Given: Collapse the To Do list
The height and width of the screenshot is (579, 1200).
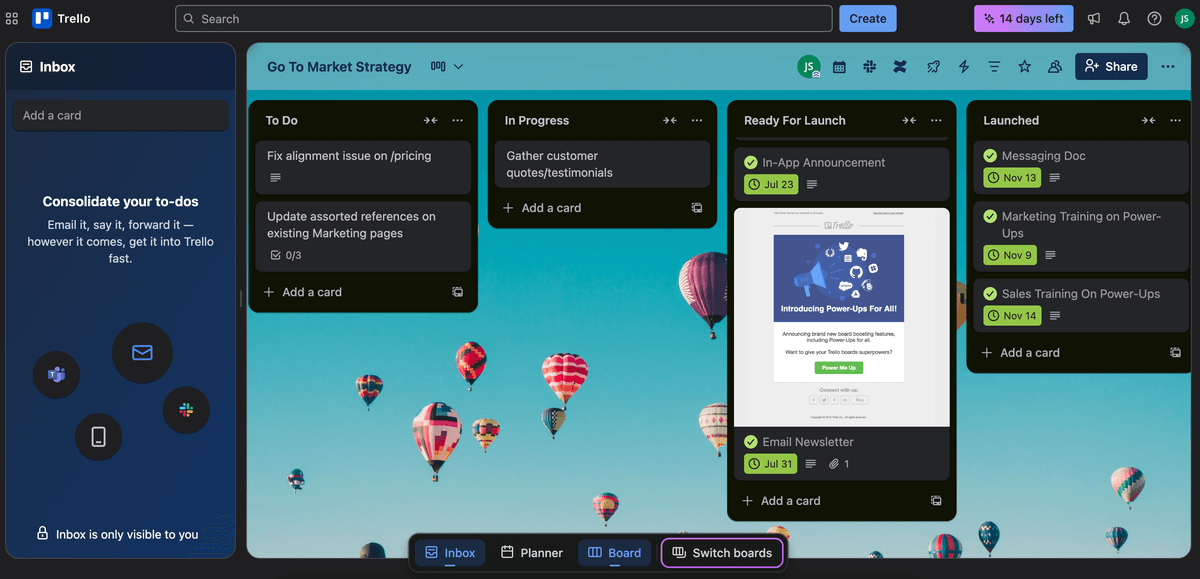Looking at the screenshot, I should [430, 119].
